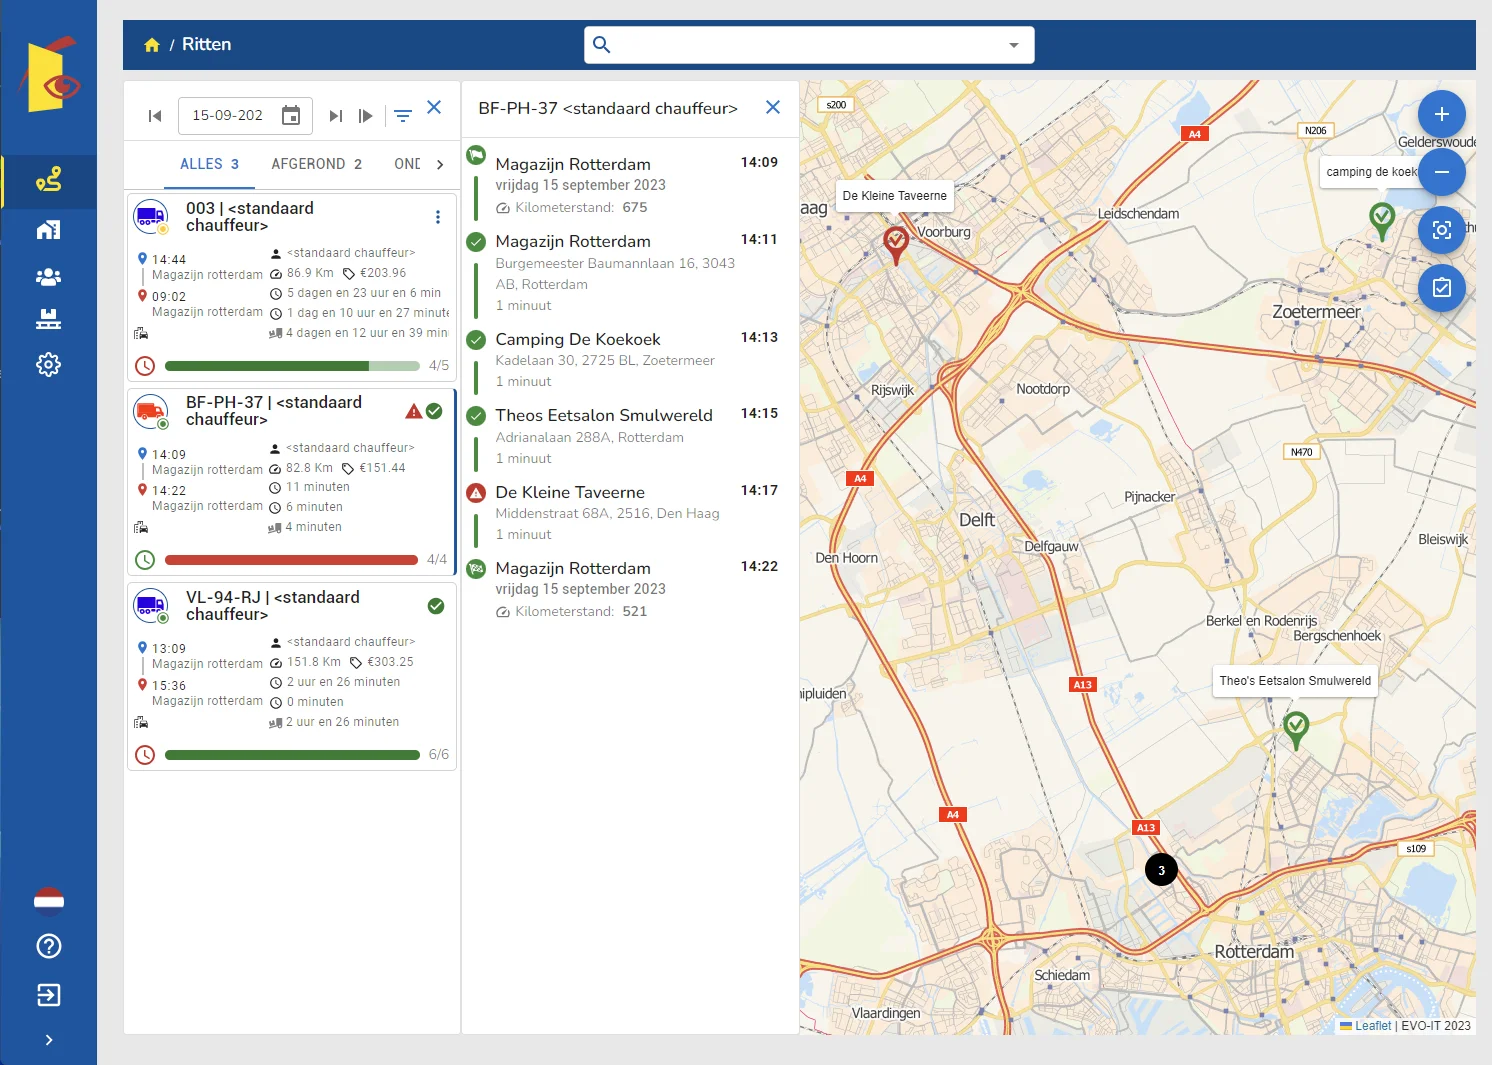Click the map zoom in plus button
1492x1065 pixels.
point(1441,114)
